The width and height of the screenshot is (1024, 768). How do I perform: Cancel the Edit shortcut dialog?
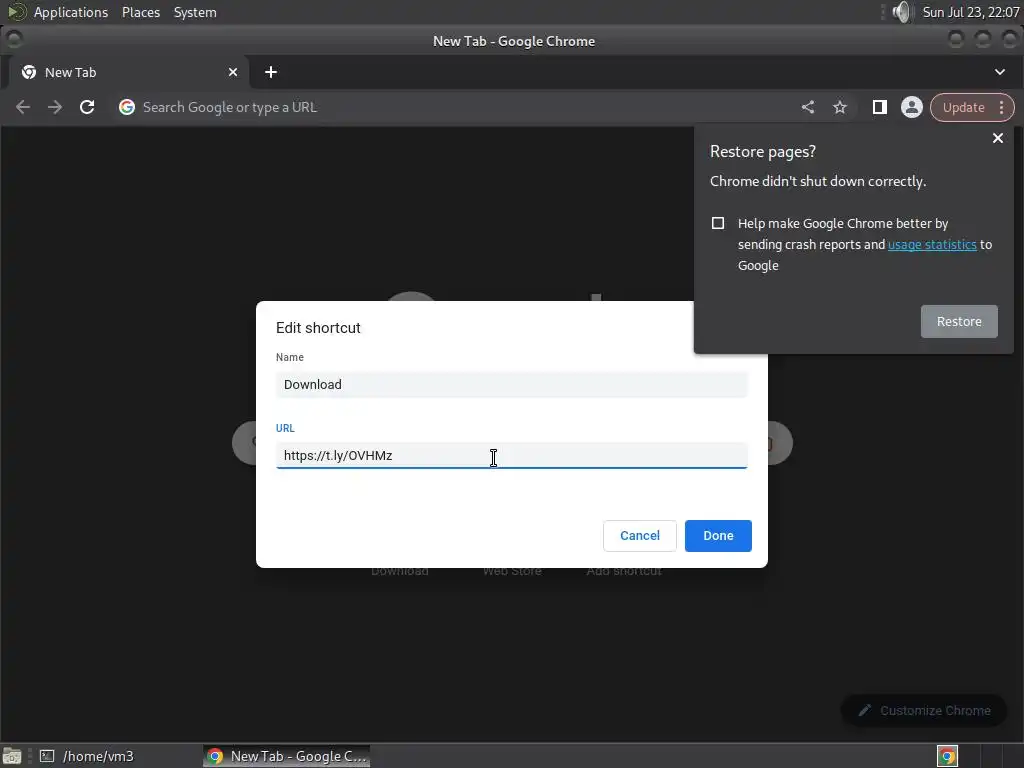[639, 536]
